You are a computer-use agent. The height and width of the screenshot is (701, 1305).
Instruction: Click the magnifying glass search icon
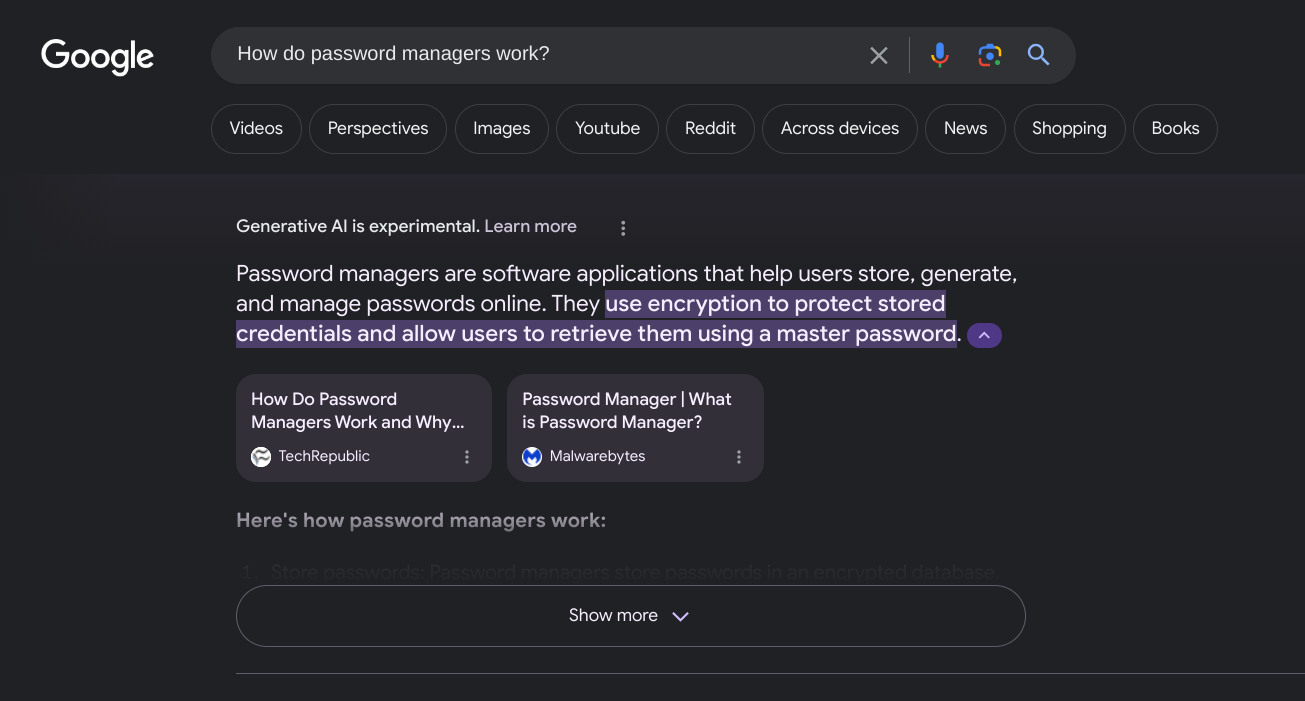click(1038, 55)
